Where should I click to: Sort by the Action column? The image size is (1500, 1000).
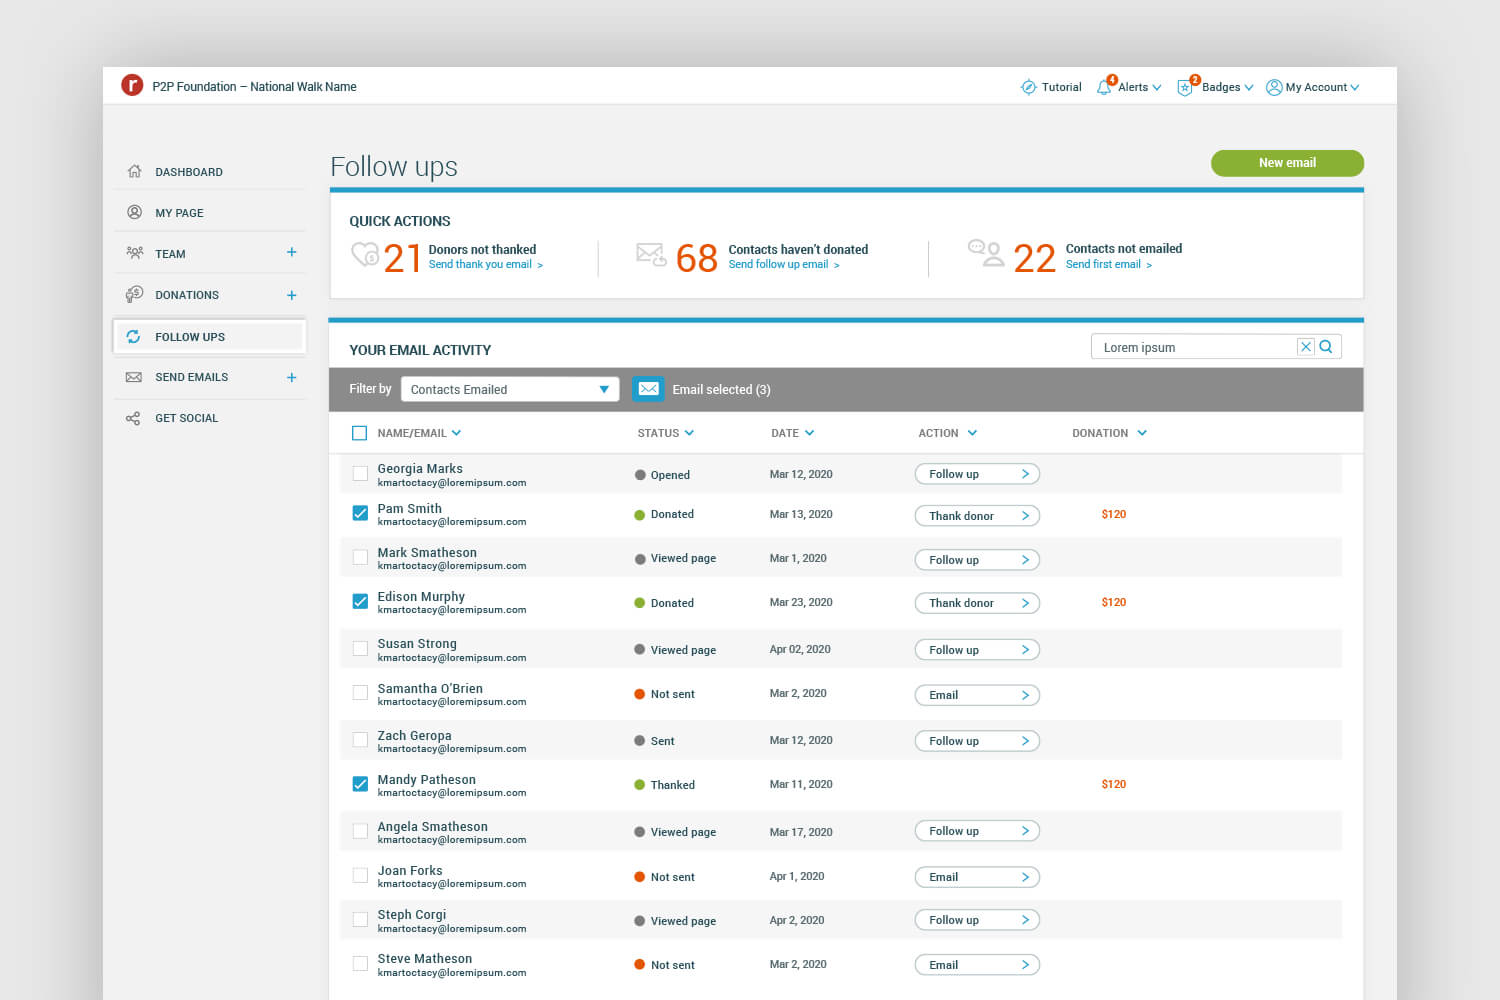[x=948, y=433]
